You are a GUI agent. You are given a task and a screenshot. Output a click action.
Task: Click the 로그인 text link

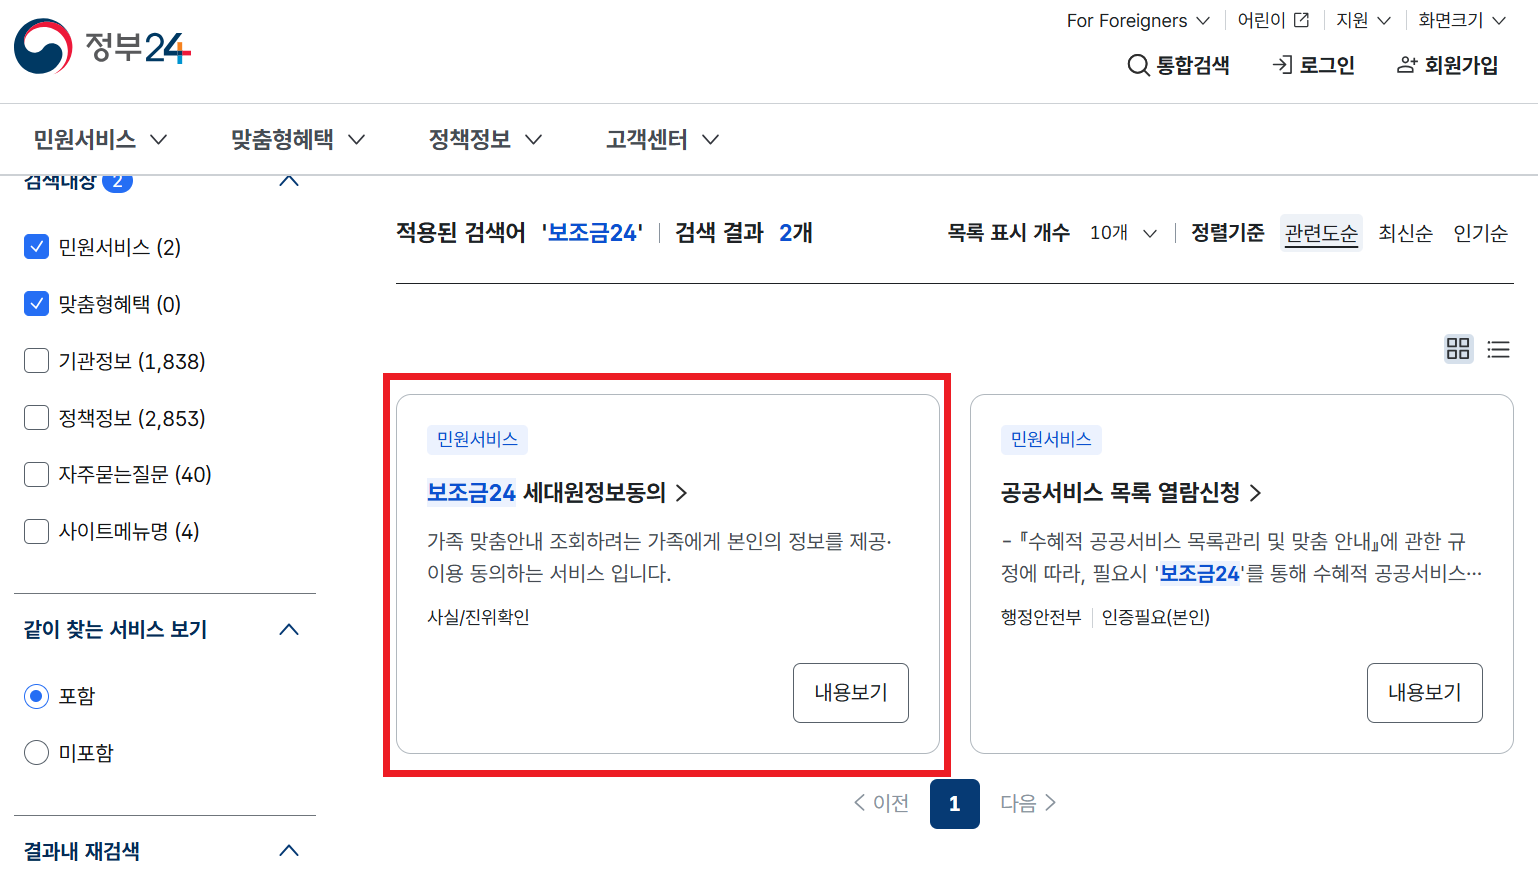(x=1327, y=65)
